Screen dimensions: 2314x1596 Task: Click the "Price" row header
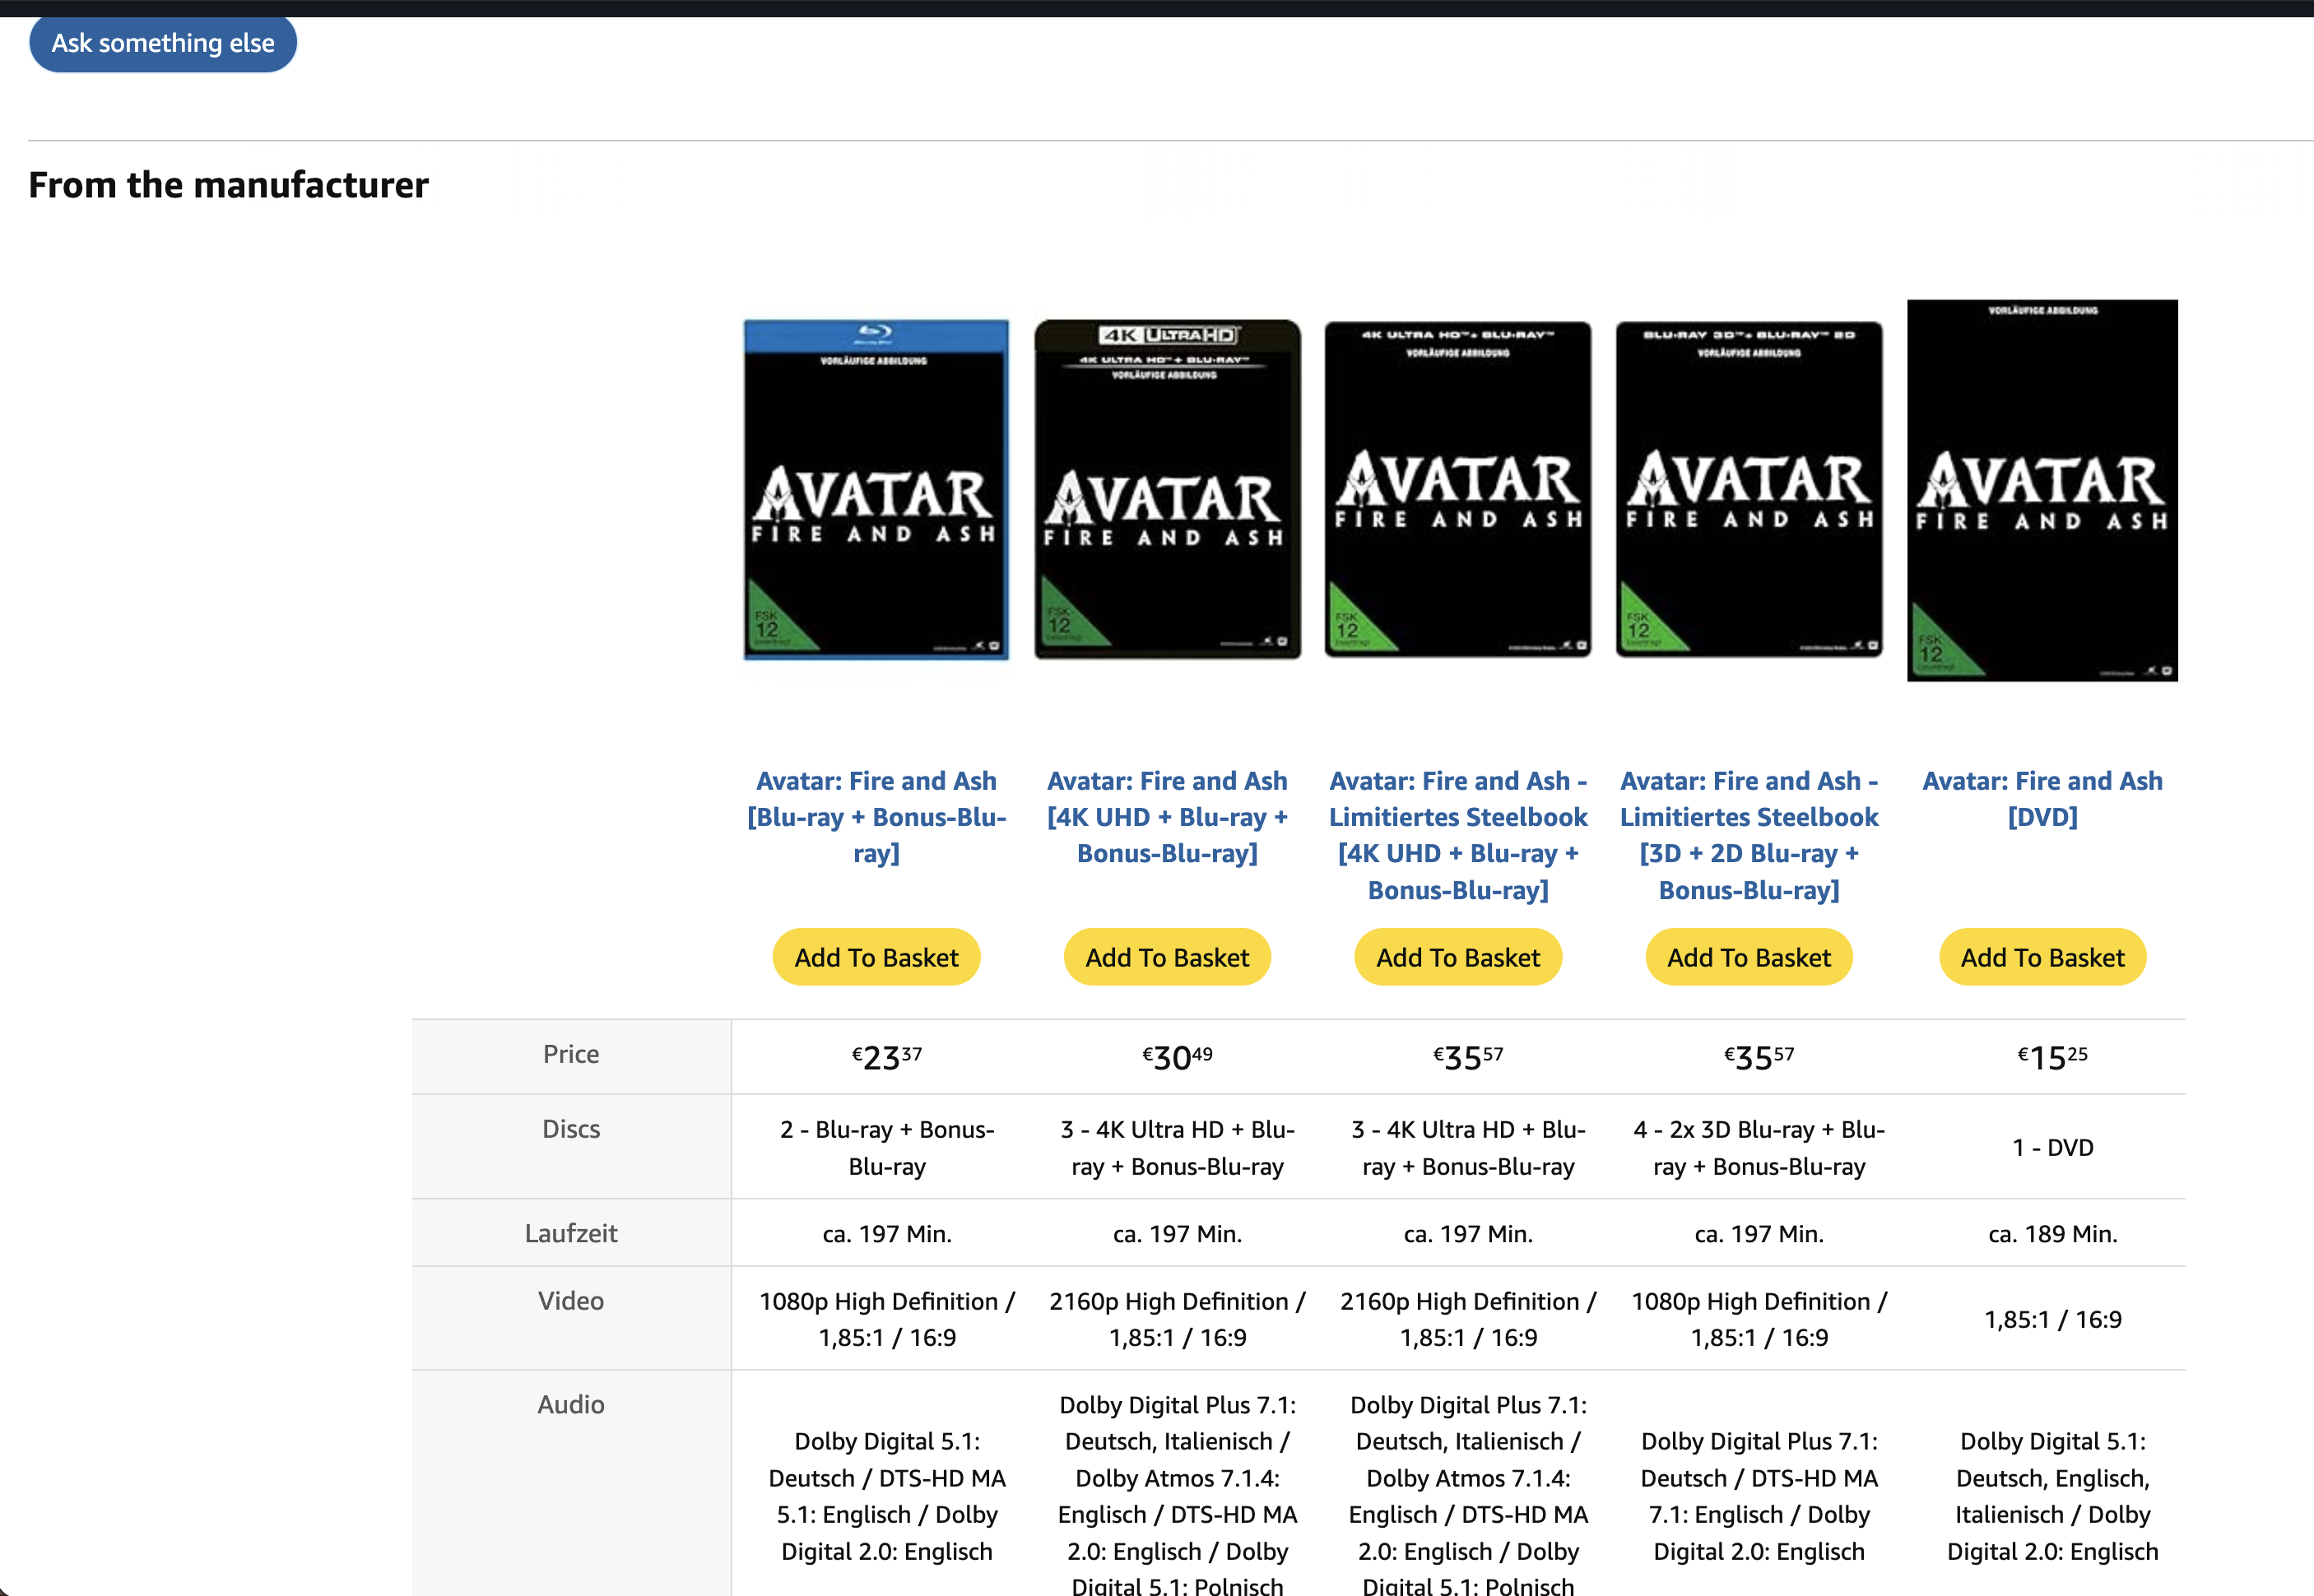pos(571,1055)
